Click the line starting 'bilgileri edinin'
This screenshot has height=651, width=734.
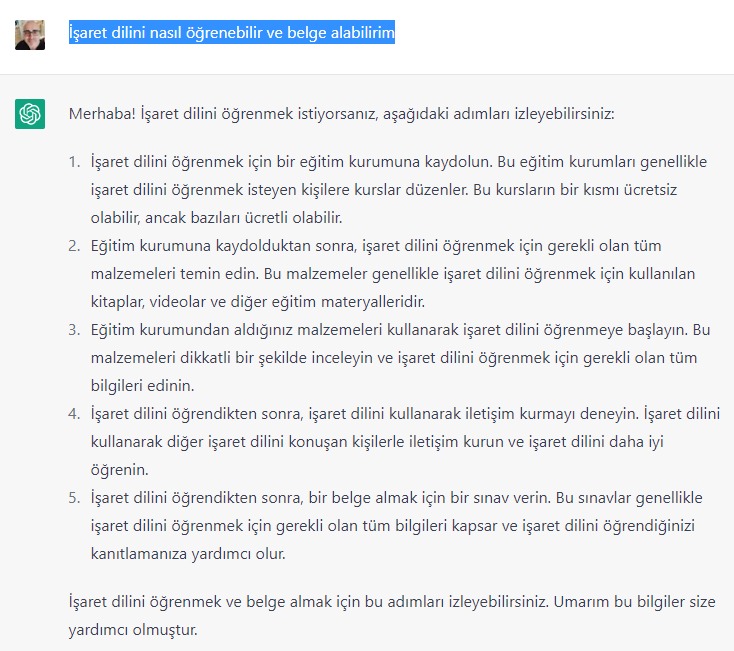click(141, 385)
